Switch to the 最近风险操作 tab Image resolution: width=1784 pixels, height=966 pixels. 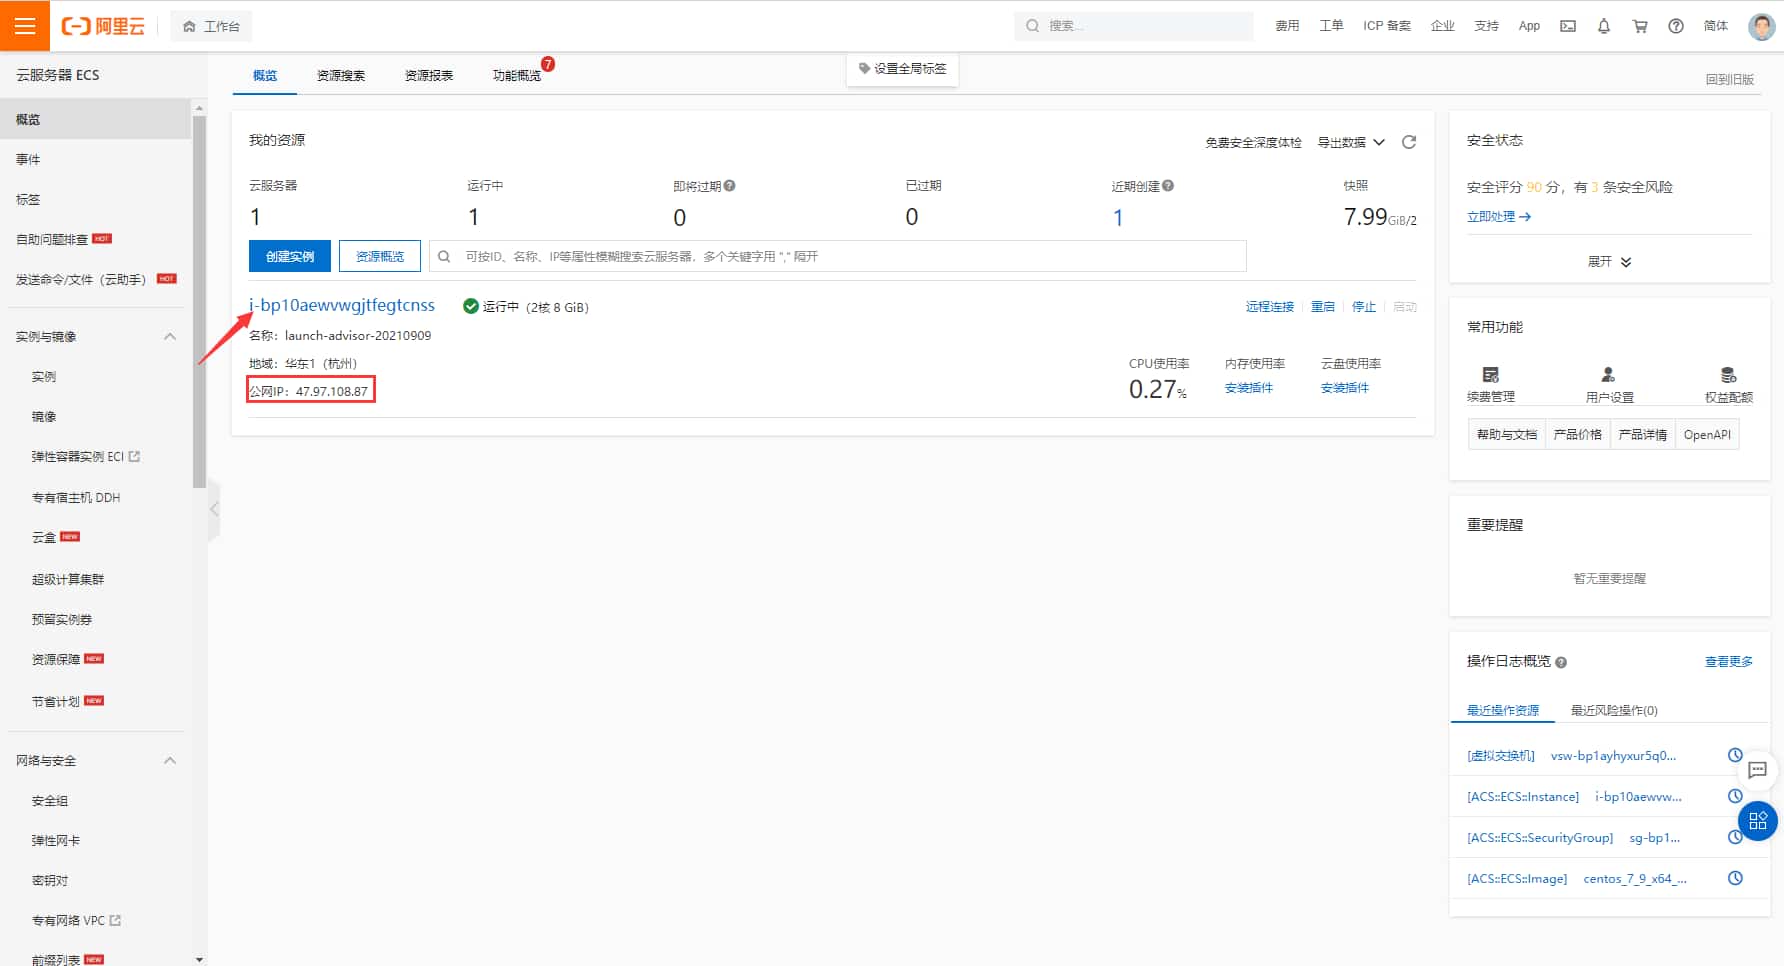coord(1613,711)
